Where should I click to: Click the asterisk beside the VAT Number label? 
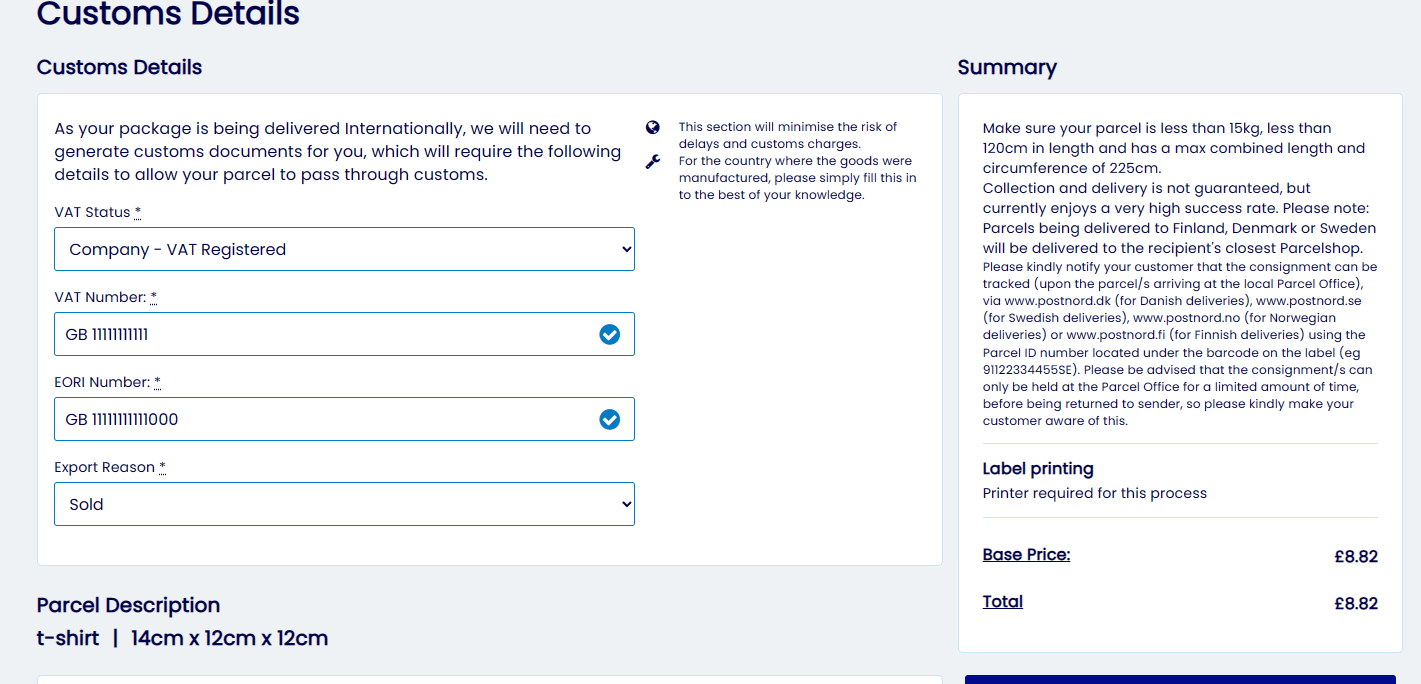coord(154,298)
